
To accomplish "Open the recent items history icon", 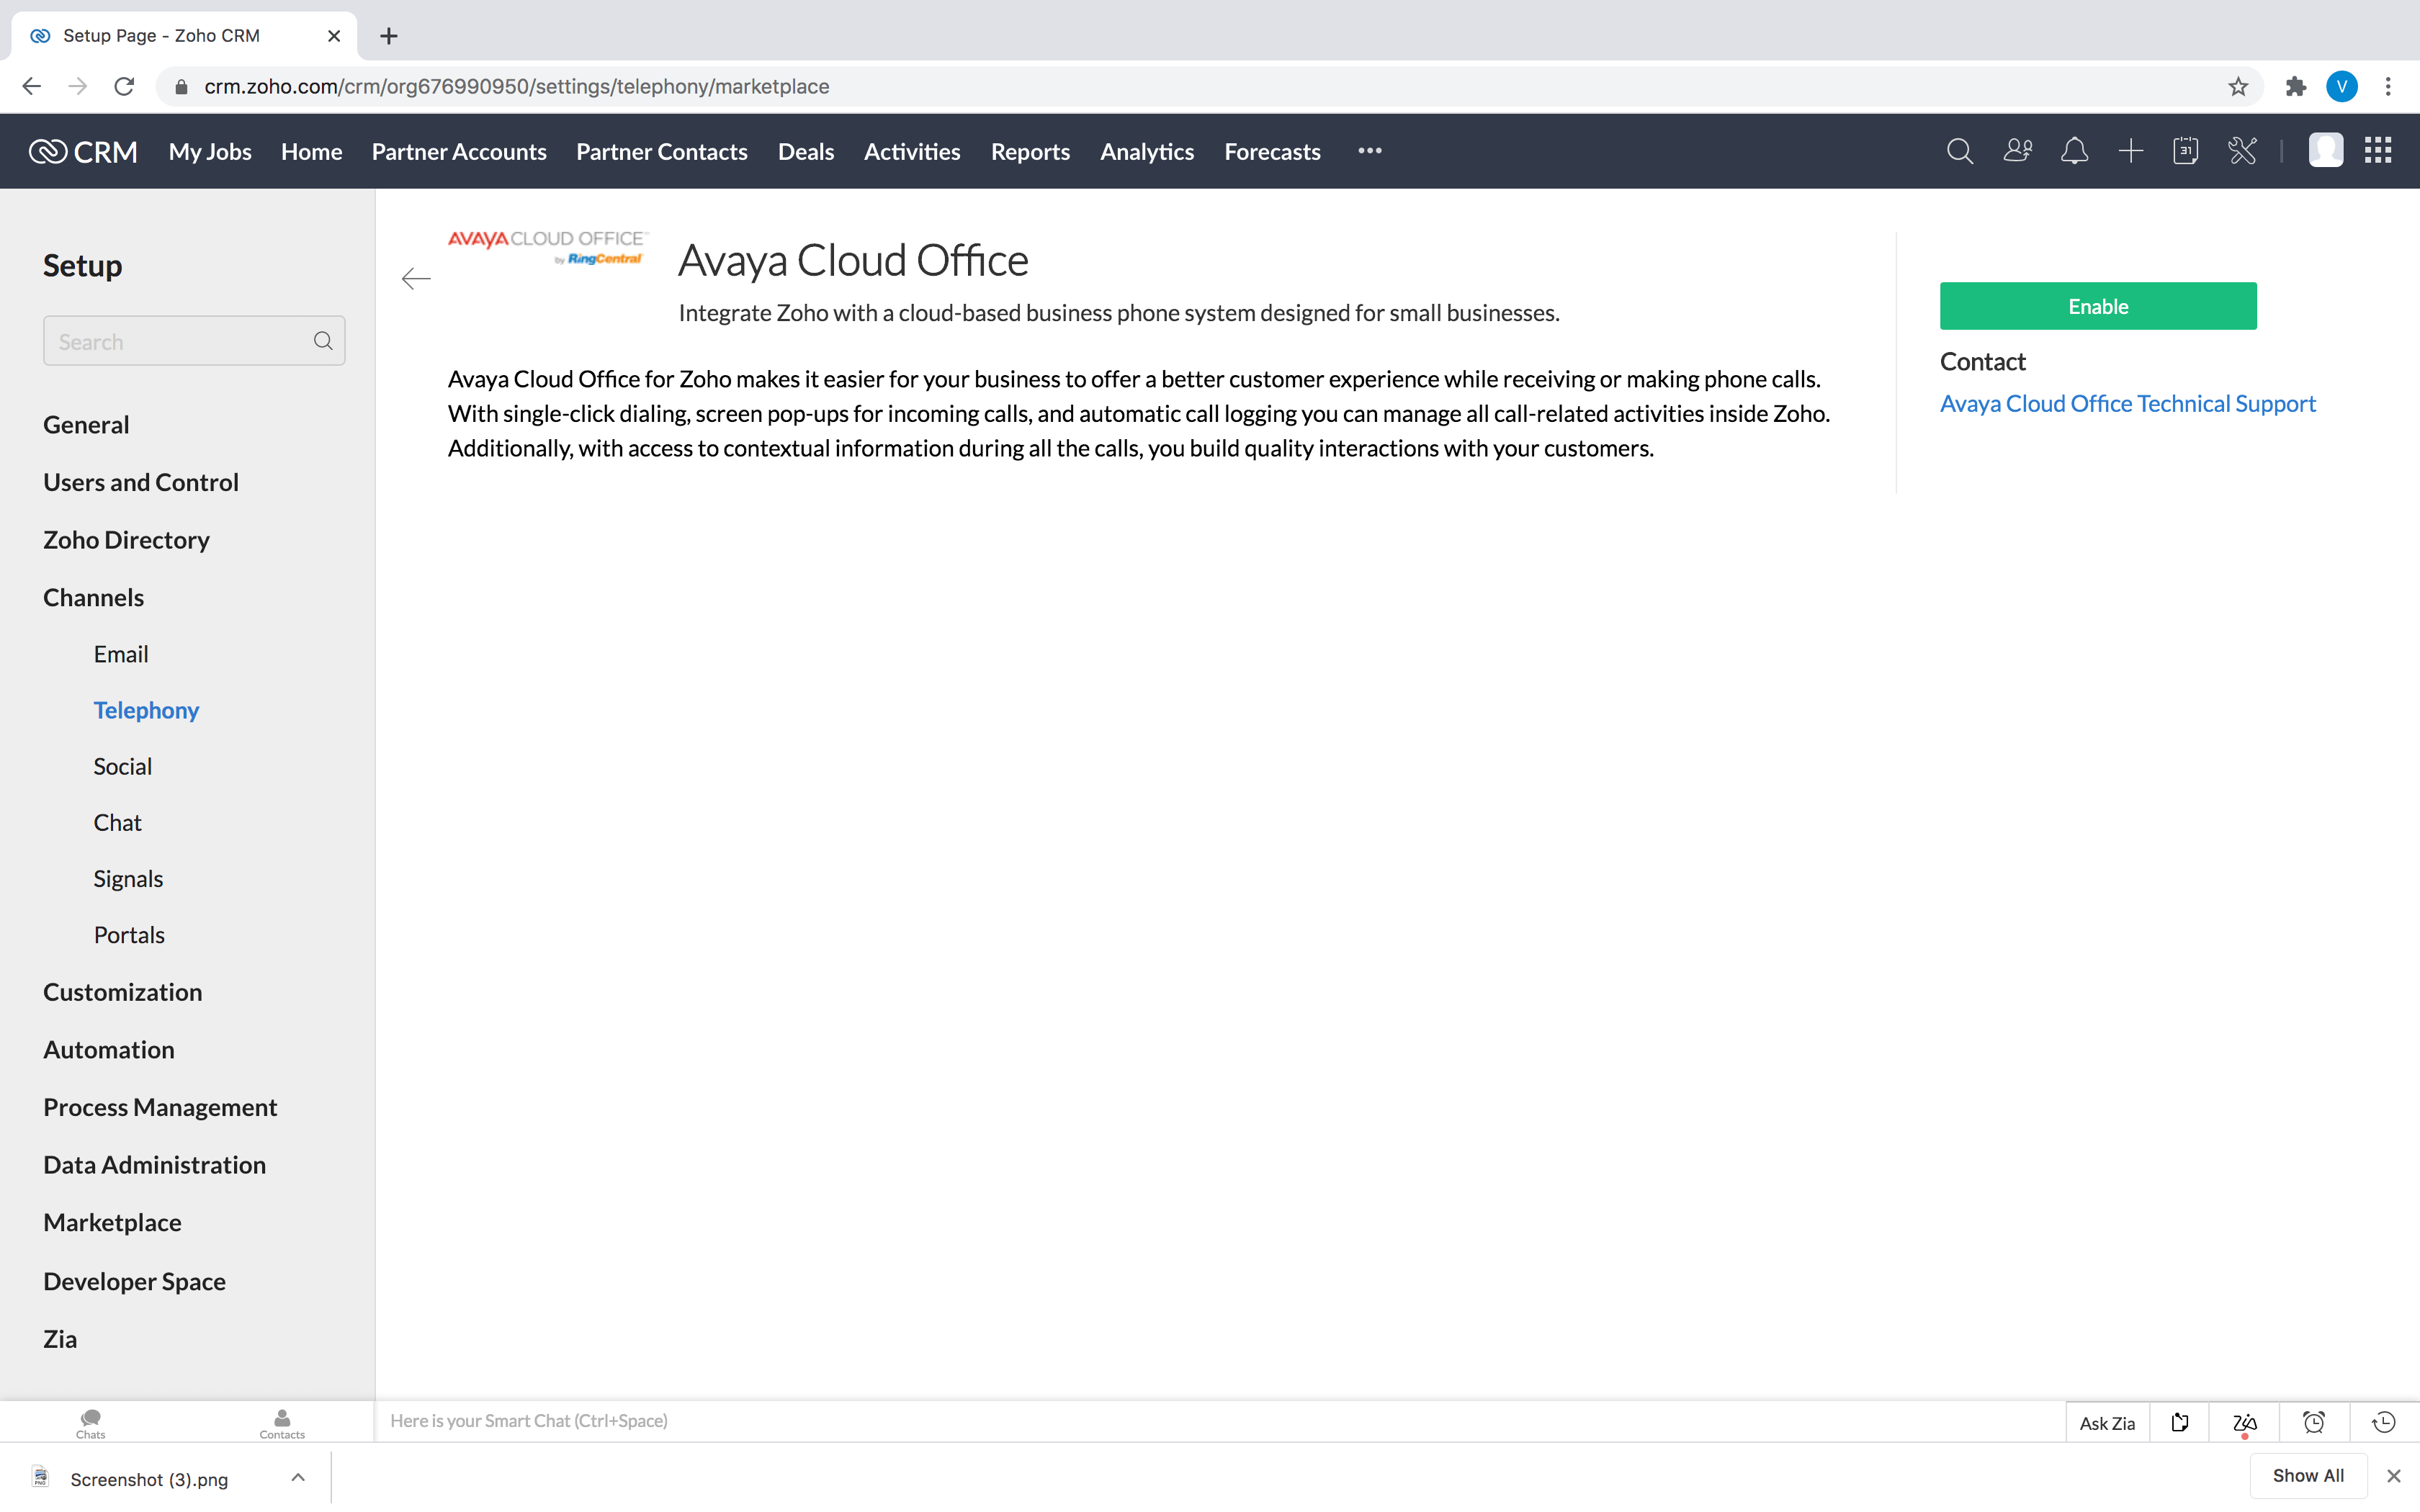I will click(2384, 1422).
